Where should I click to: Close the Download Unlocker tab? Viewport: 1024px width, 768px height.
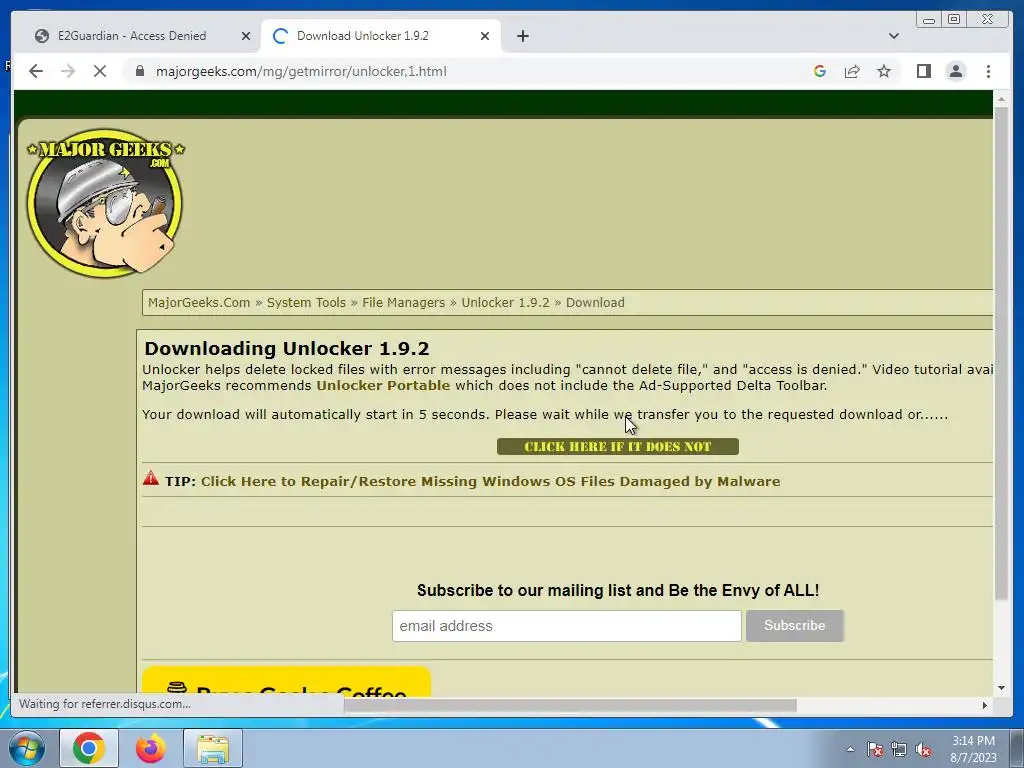[x=485, y=36]
